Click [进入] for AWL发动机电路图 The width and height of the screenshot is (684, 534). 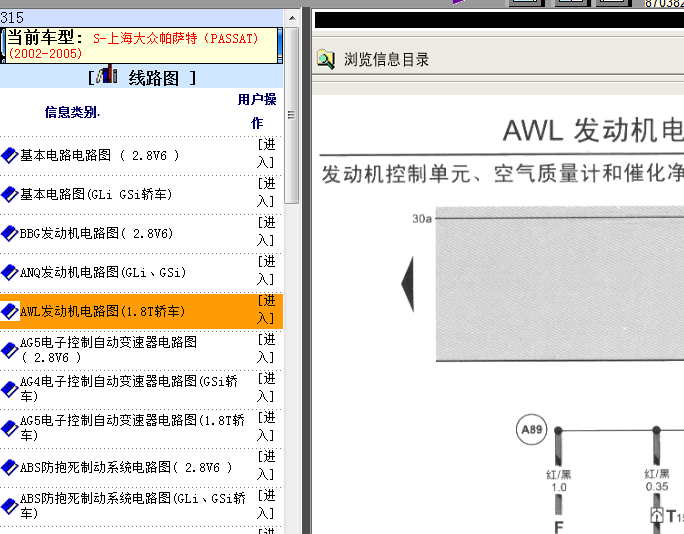266,309
